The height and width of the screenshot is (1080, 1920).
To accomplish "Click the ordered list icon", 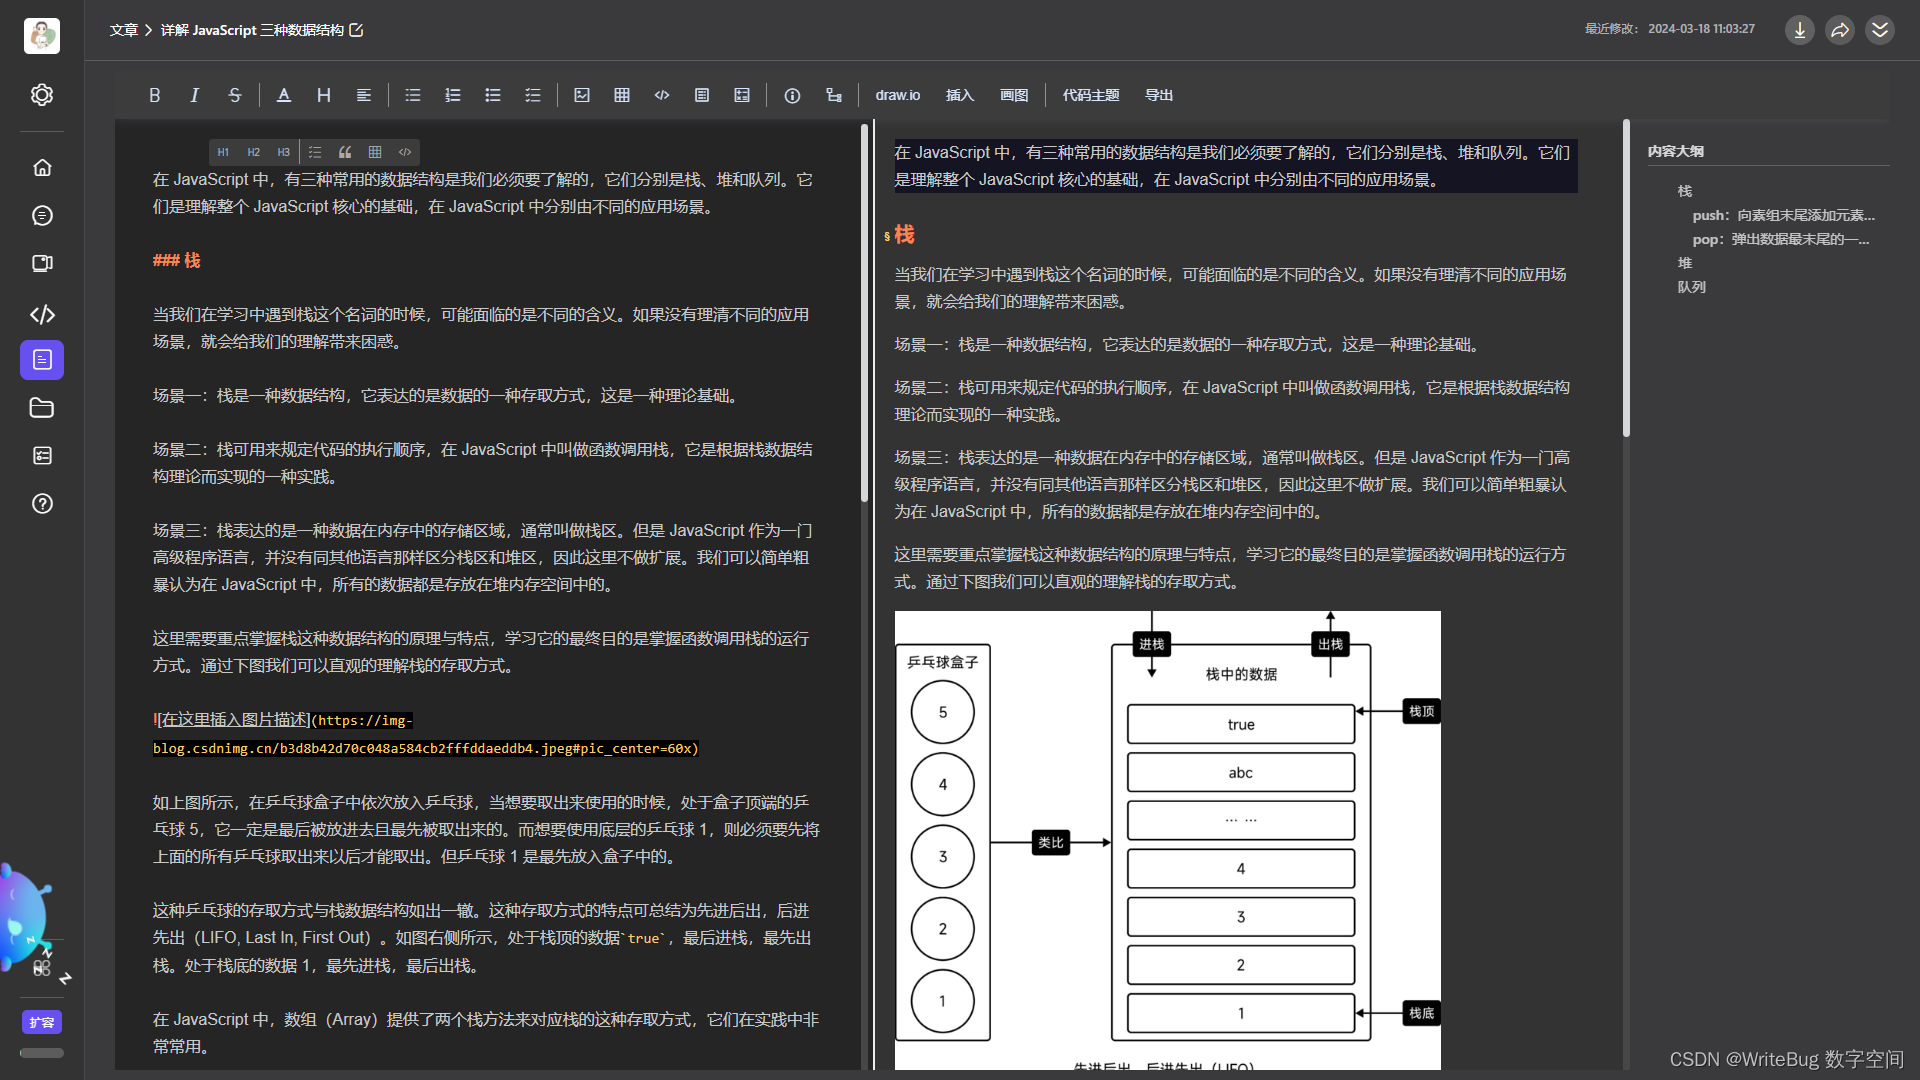I will pyautogui.click(x=453, y=95).
